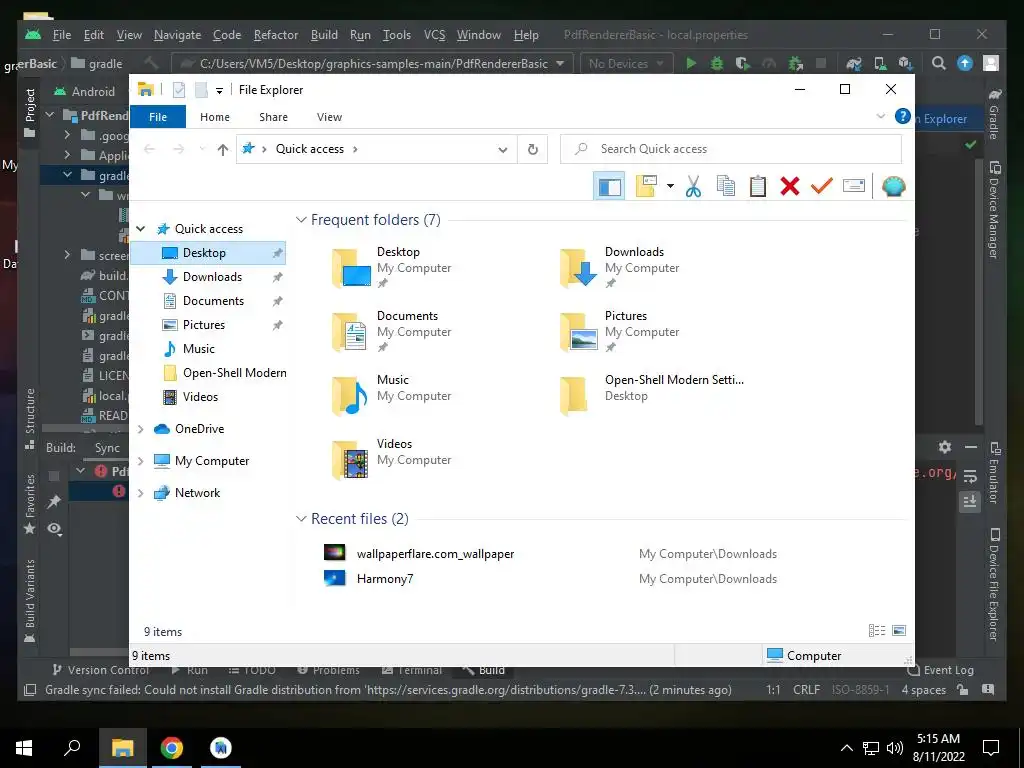Image resolution: width=1024 pixels, height=768 pixels.
Task: Click the pin tab icon in Build panel
Action: pyautogui.click(x=54, y=502)
